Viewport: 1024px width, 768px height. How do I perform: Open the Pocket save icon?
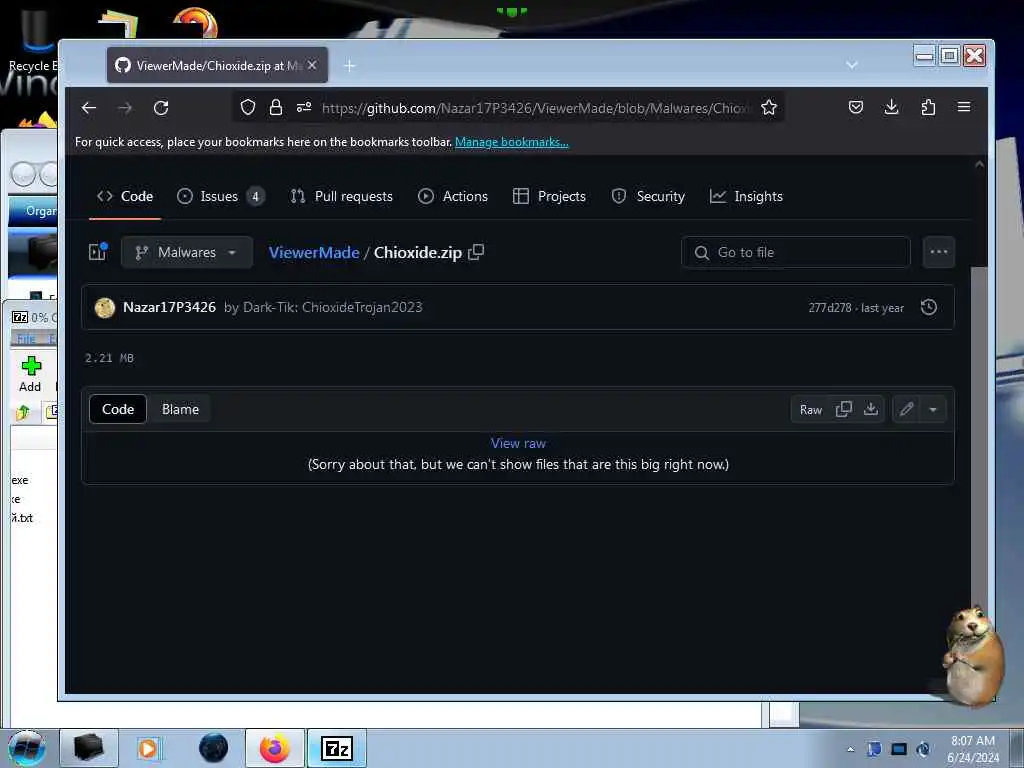856,107
